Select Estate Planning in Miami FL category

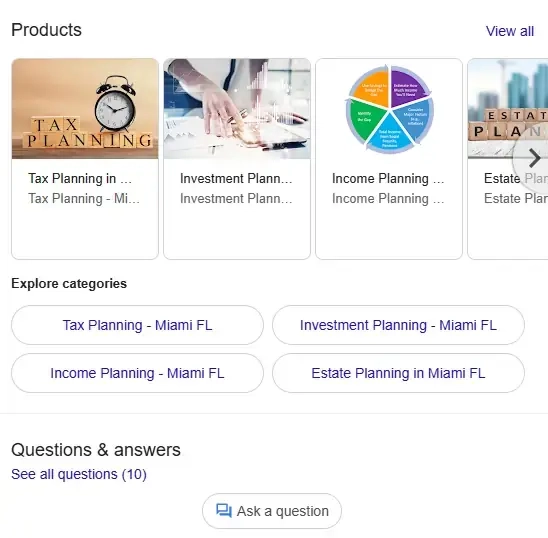coord(398,373)
